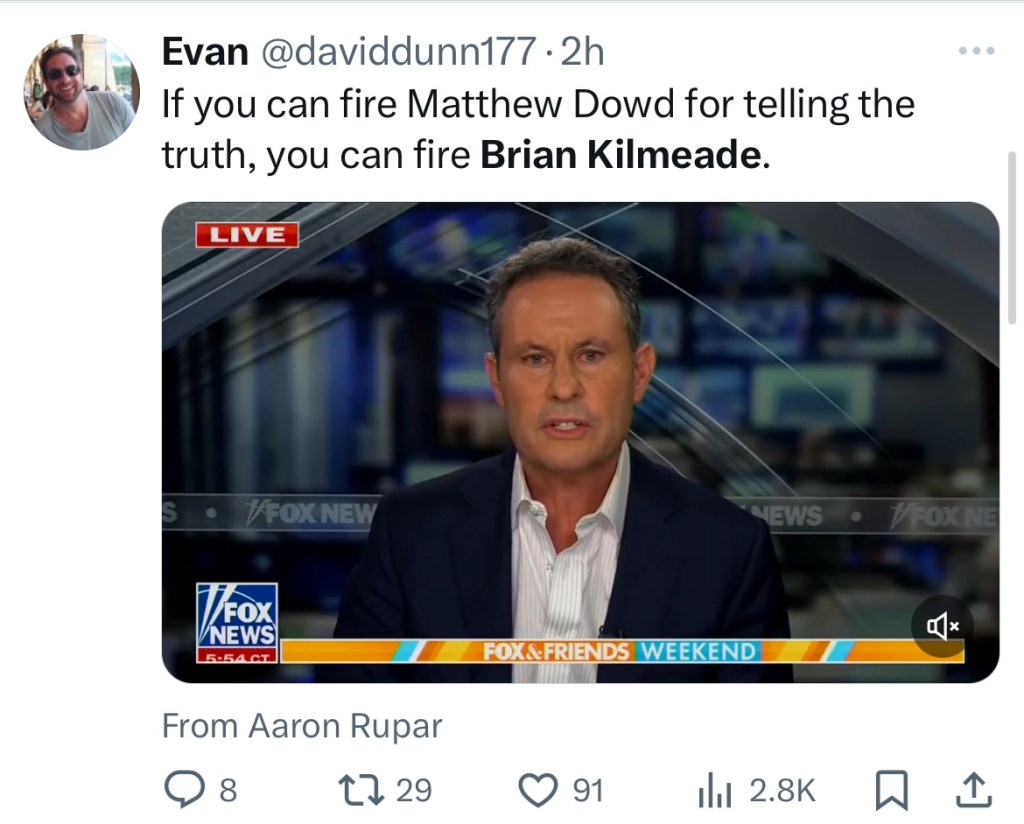Open Evan's profile picture
Image resolution: width=1024 pixels, height=824 pixels.
pos(81,92)
